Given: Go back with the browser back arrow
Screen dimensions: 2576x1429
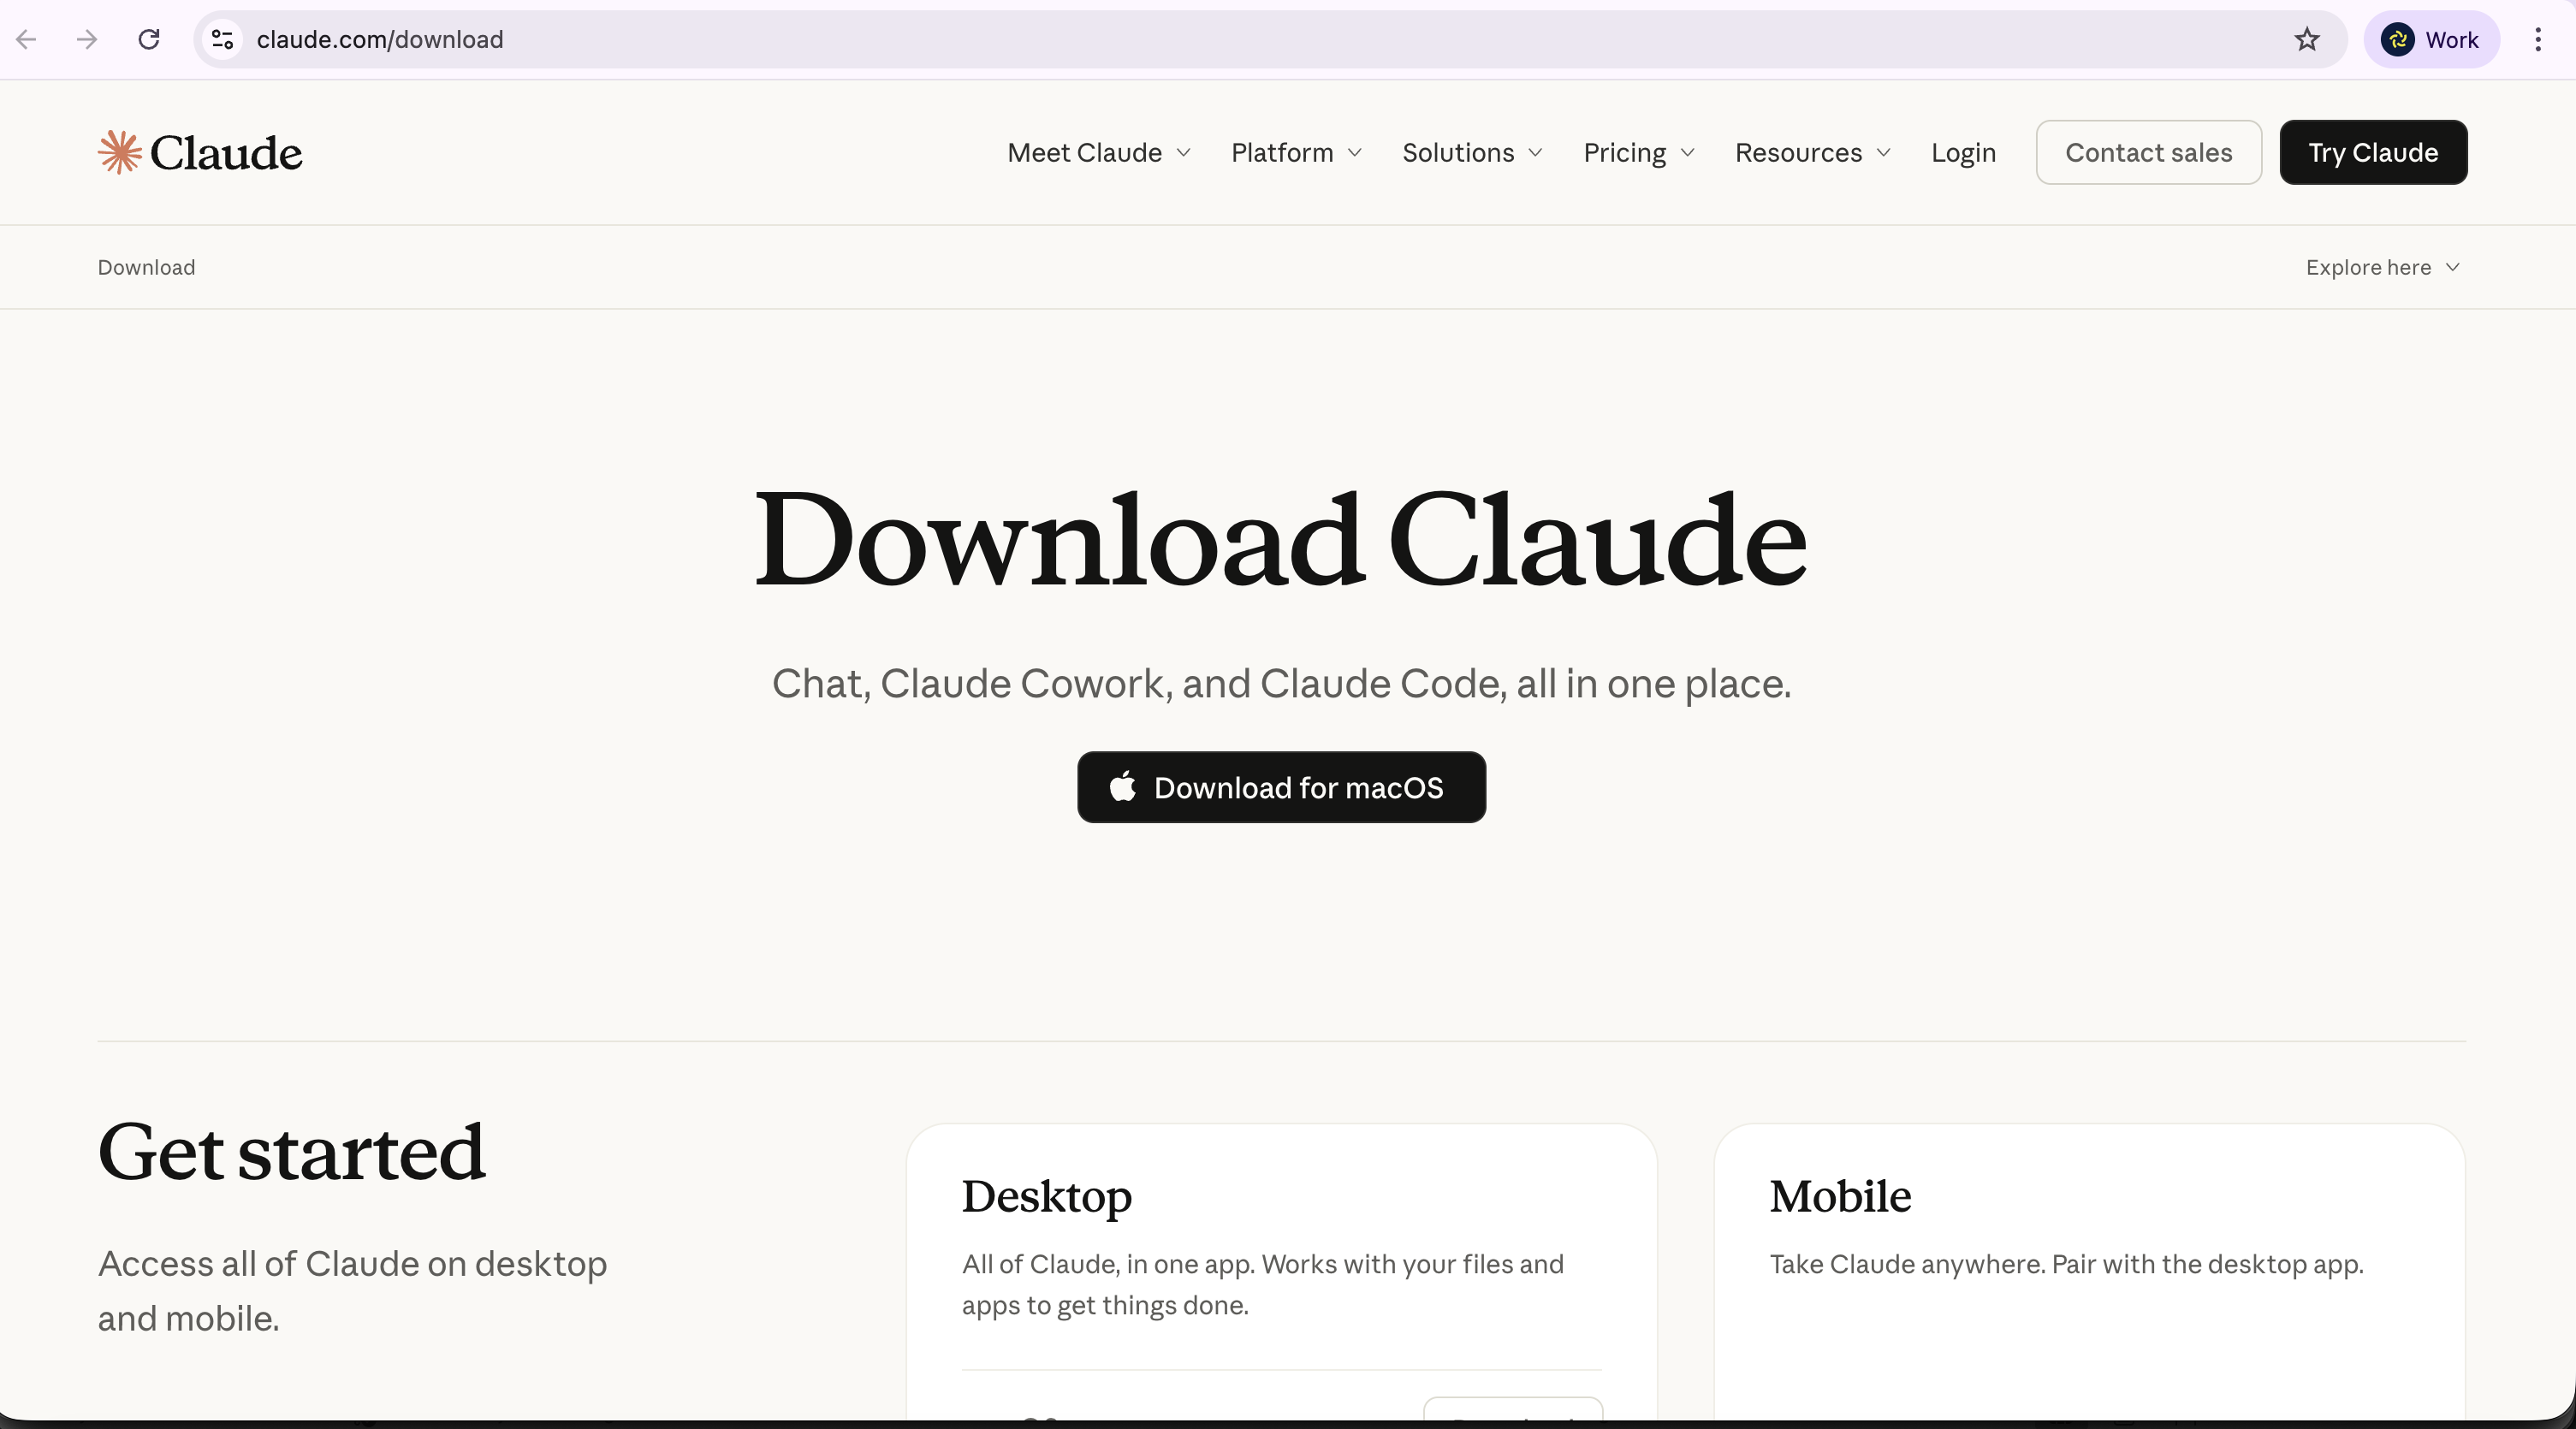Looking at the screenshot, I should coord(27,39).
